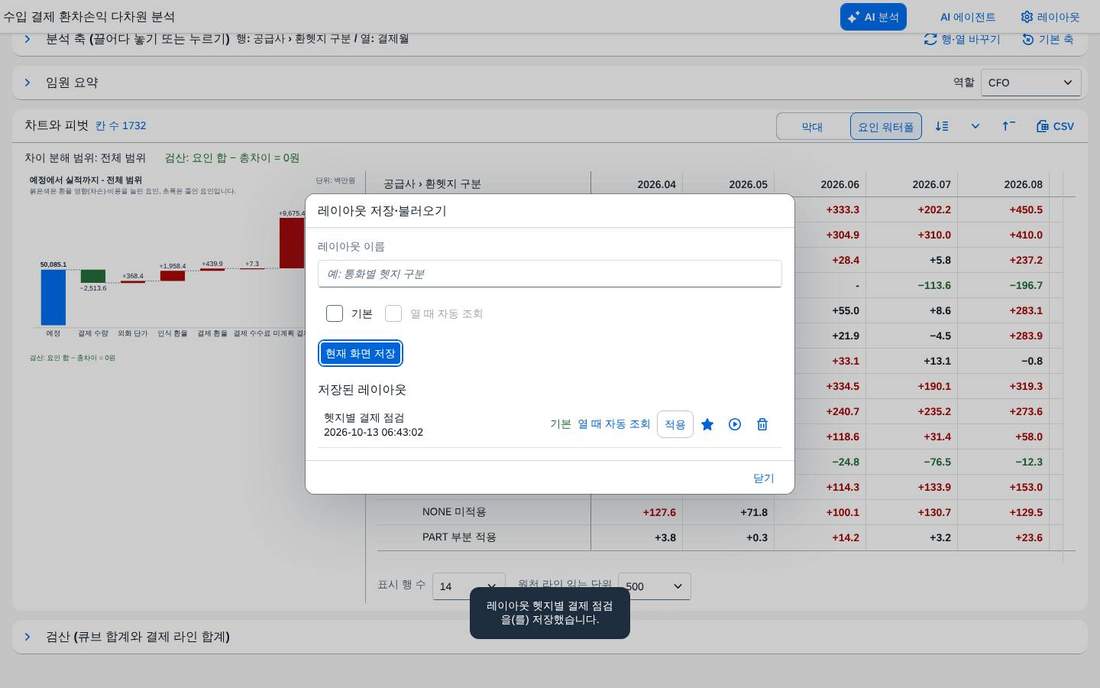
Task: Click the 공급사 › 환헷지 구분 header
Action: [x=432, y=184]
